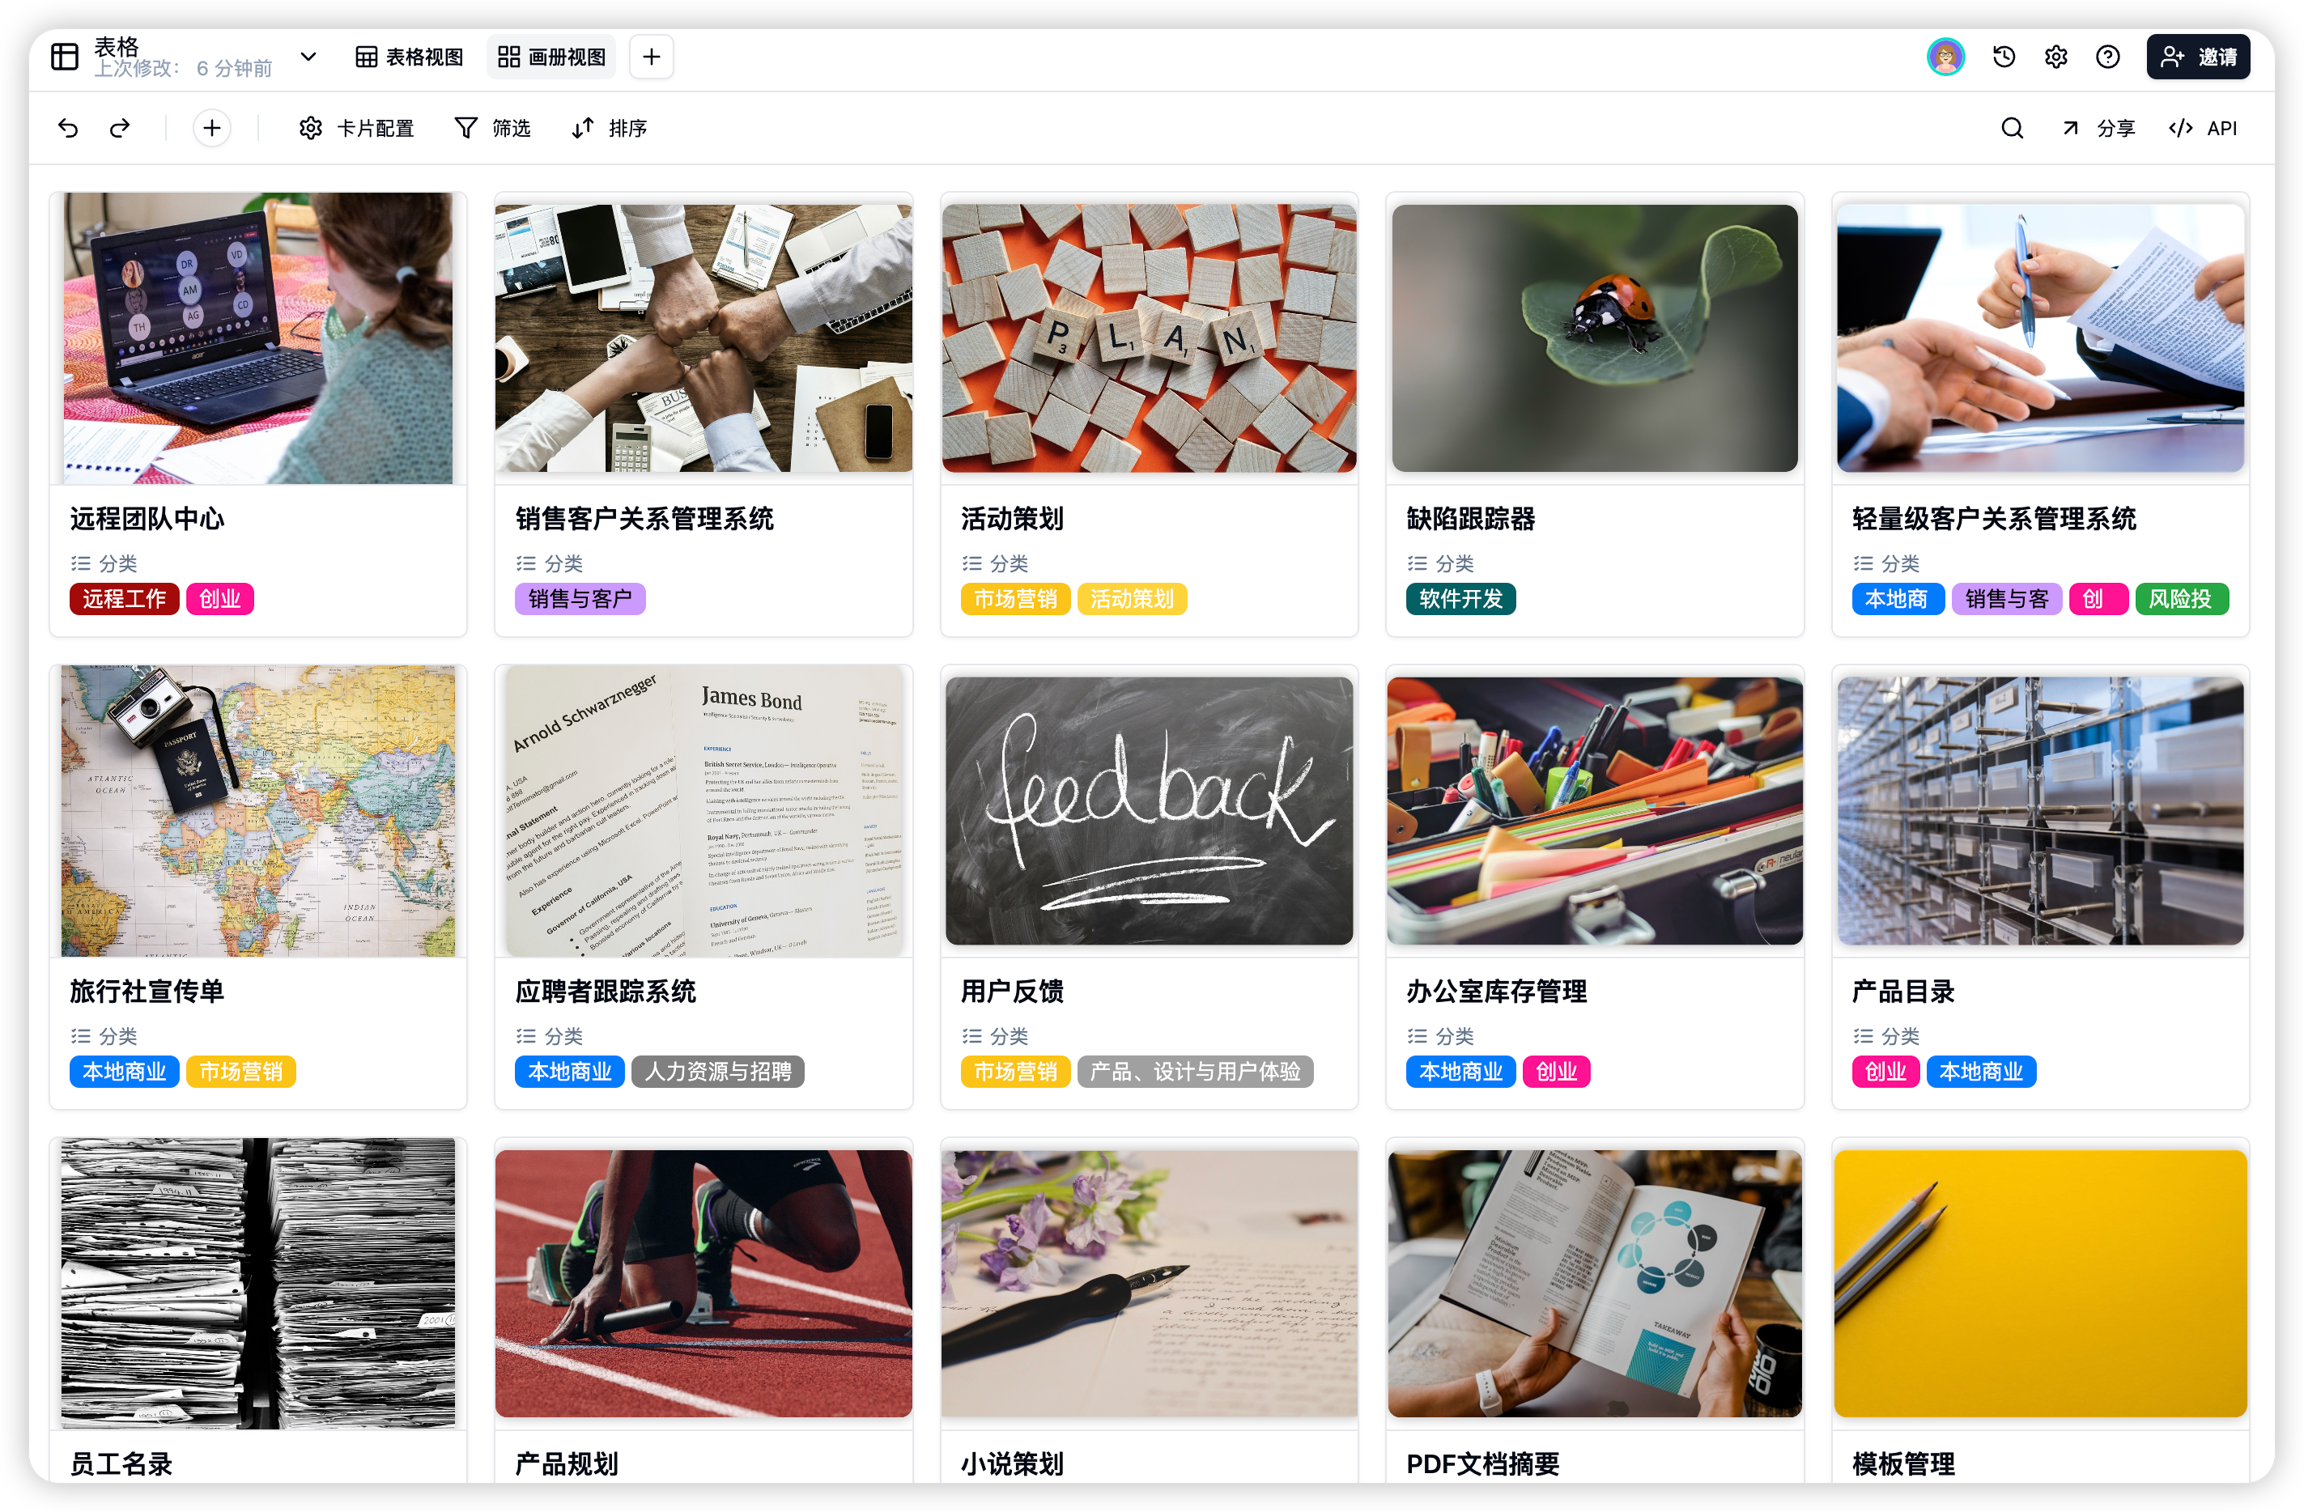Open the 筛选 filter options
The width and height of the screenshot is (2304, 1512).
pyautogui.click(x=493, y=128)
